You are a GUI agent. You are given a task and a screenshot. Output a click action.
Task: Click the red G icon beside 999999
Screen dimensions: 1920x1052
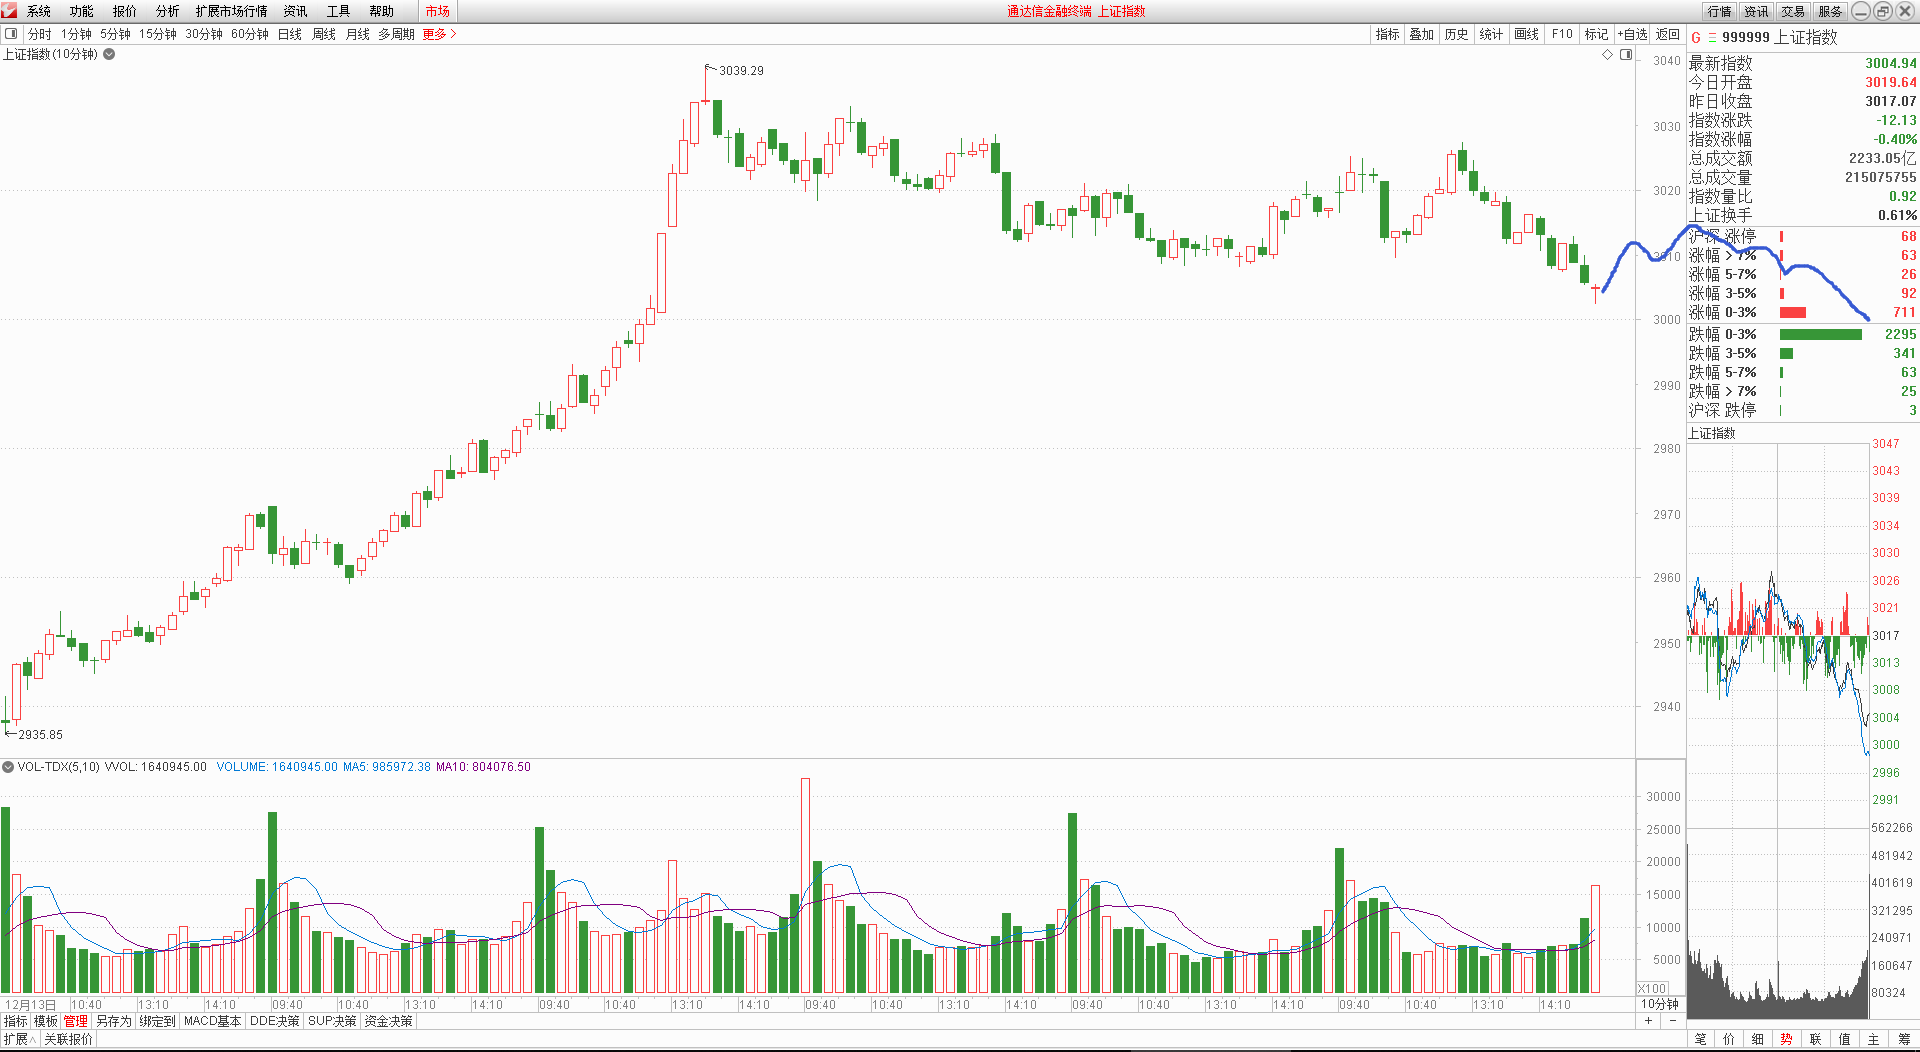point(1696,38)
